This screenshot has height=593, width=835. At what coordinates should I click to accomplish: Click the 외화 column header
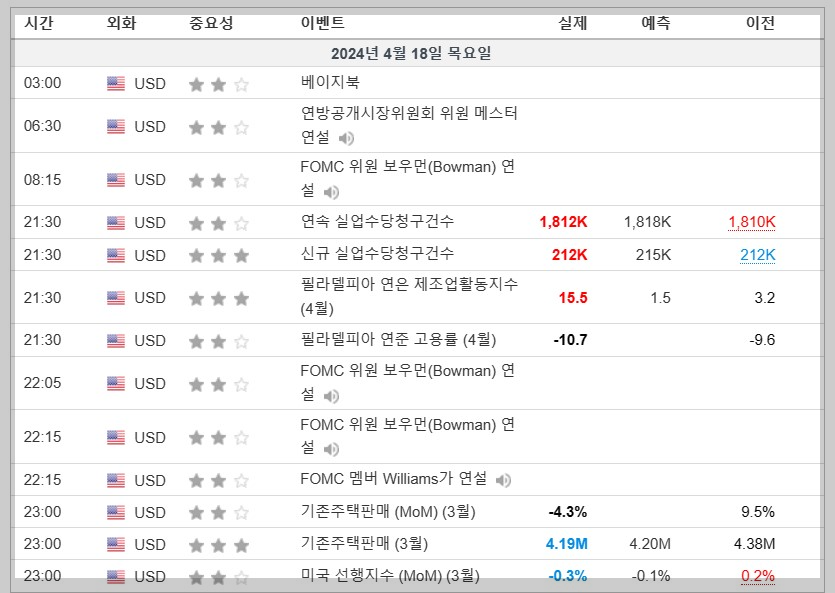(121, 23)
